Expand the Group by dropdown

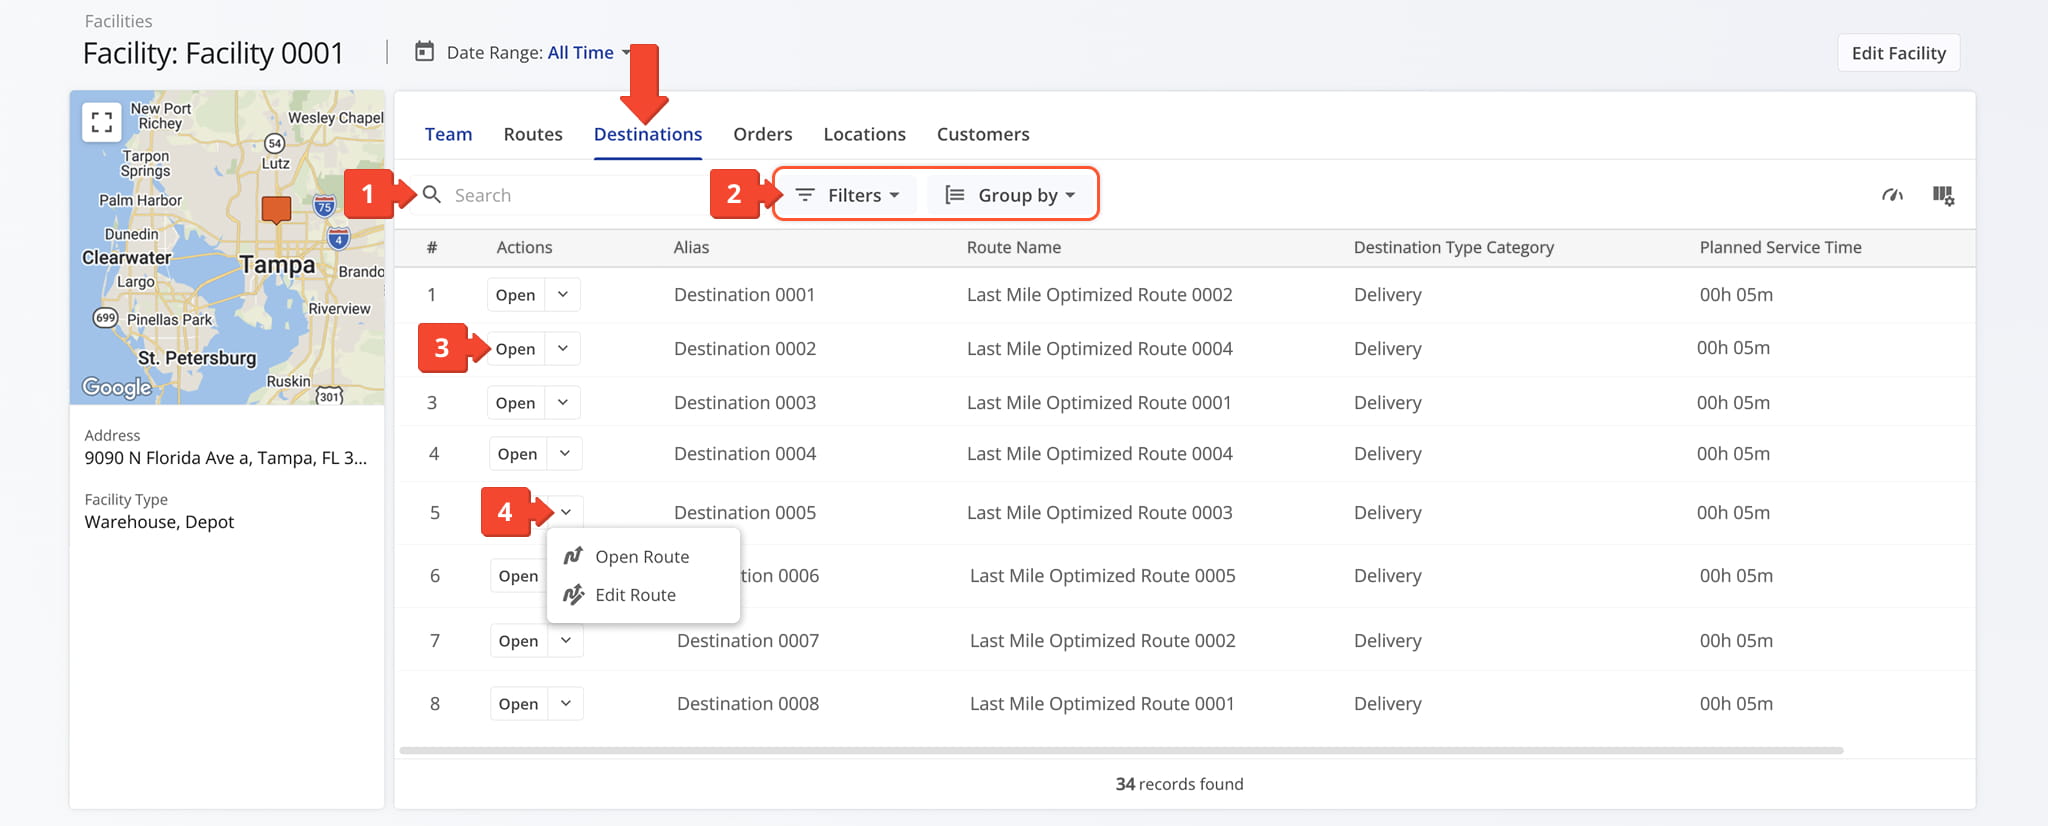click(x=1011, y=195)
